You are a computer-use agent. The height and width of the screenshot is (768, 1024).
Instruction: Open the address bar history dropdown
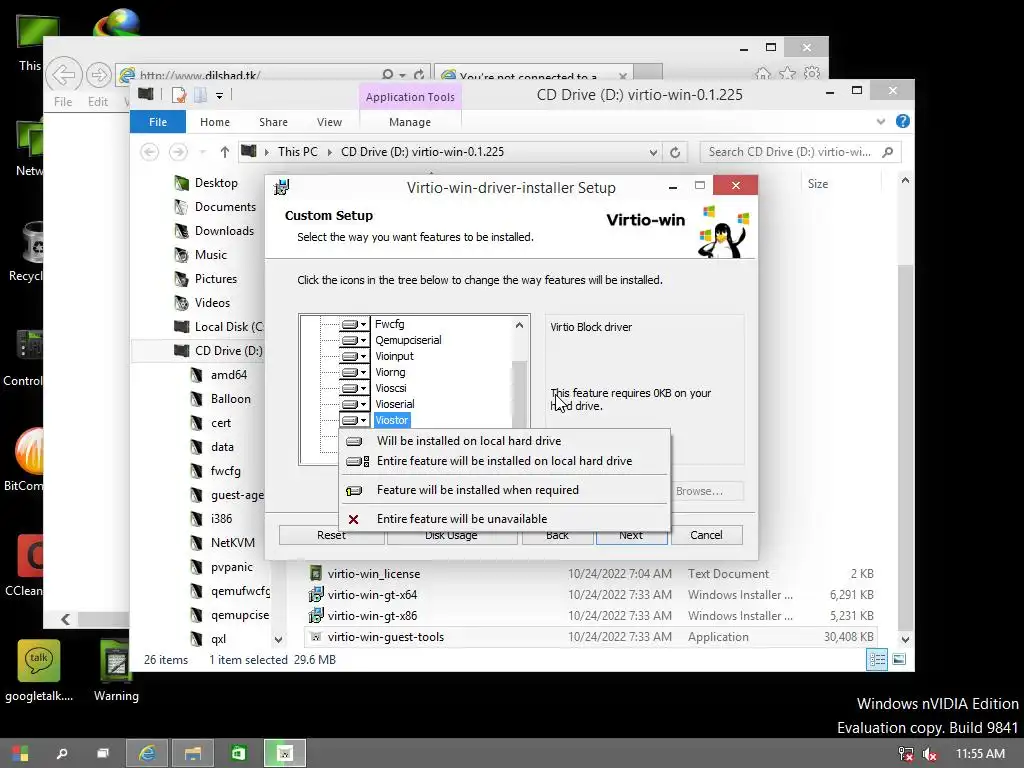[653, 152]
